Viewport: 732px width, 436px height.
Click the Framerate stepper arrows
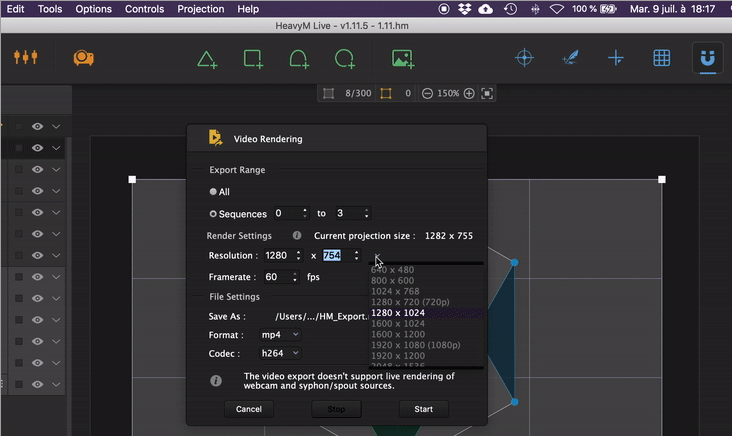click(295, 277)
